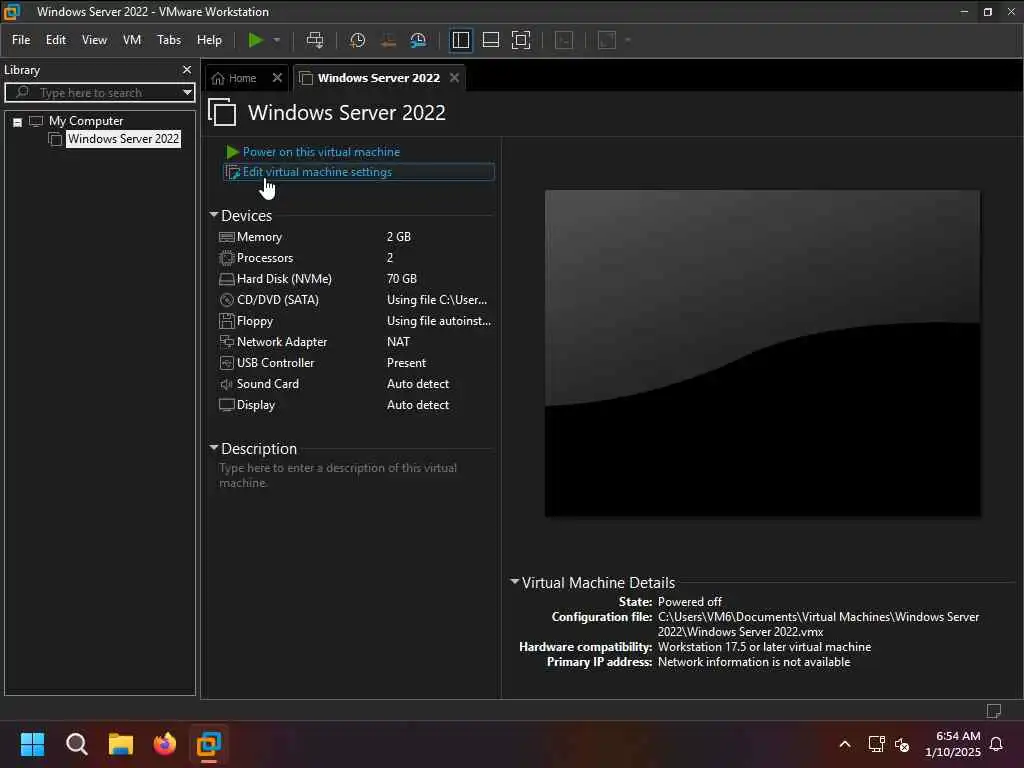The width and height of the screenshot is (1024, 768).
Task: Open the snapshot manager toolbar icon
Action: (x=418, y=40)
